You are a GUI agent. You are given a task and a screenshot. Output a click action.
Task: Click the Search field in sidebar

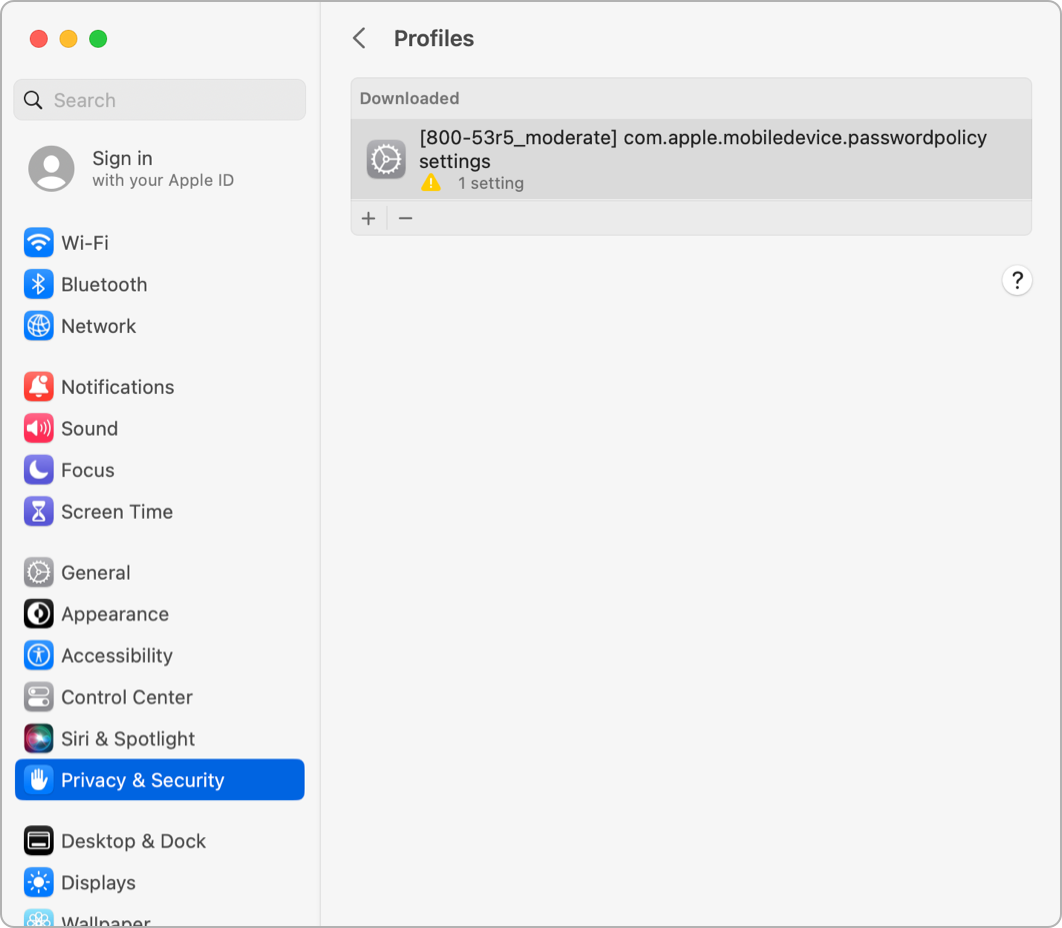[x=160, y=100]
